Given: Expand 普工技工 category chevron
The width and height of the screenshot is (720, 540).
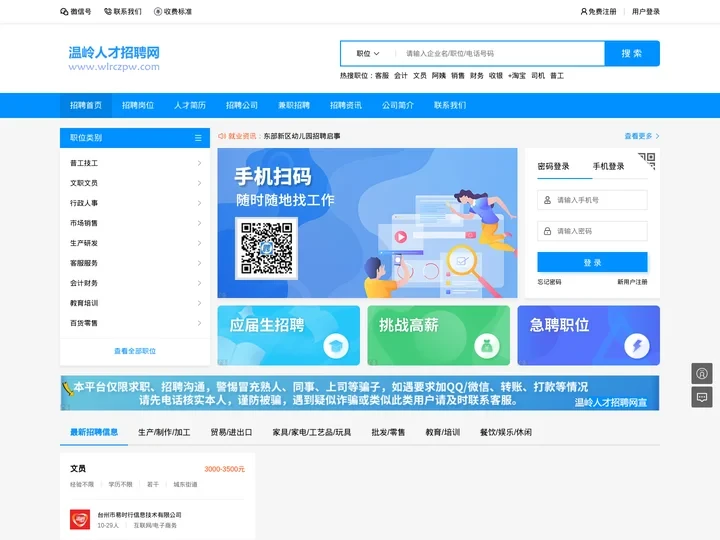Looking at the screenshot, I should tap(199, 163).
